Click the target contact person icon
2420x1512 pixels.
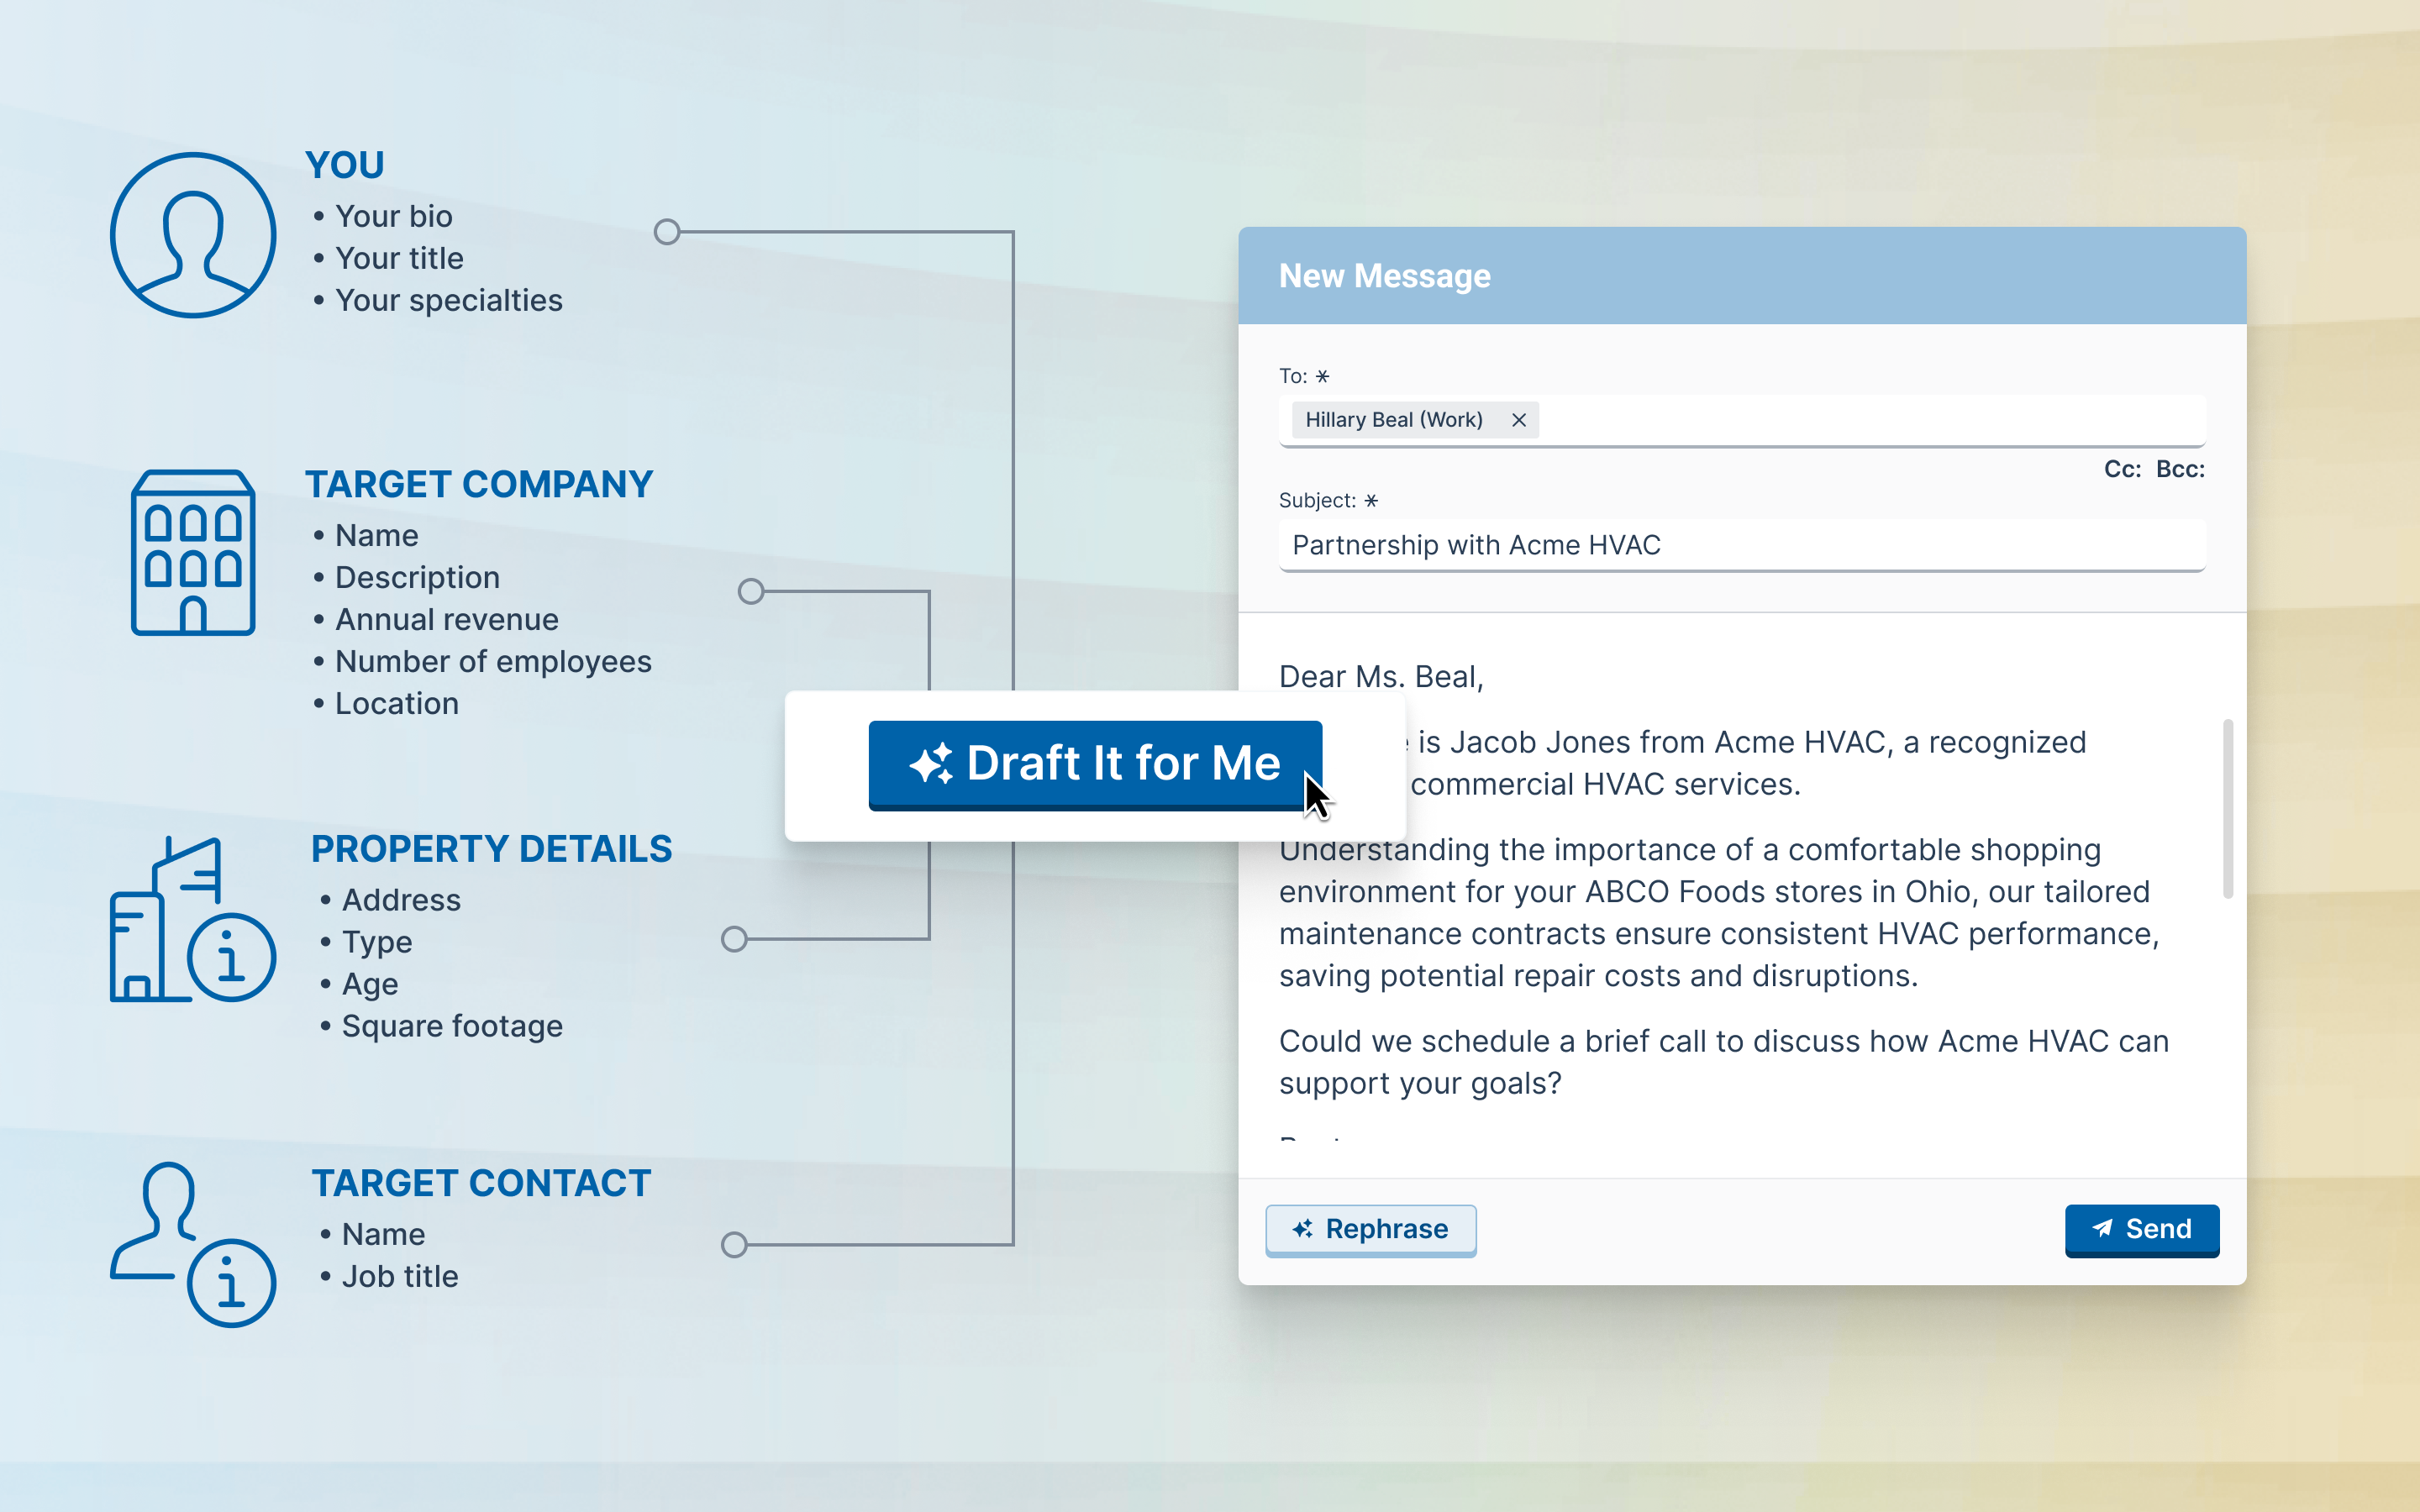point(192,1244)
